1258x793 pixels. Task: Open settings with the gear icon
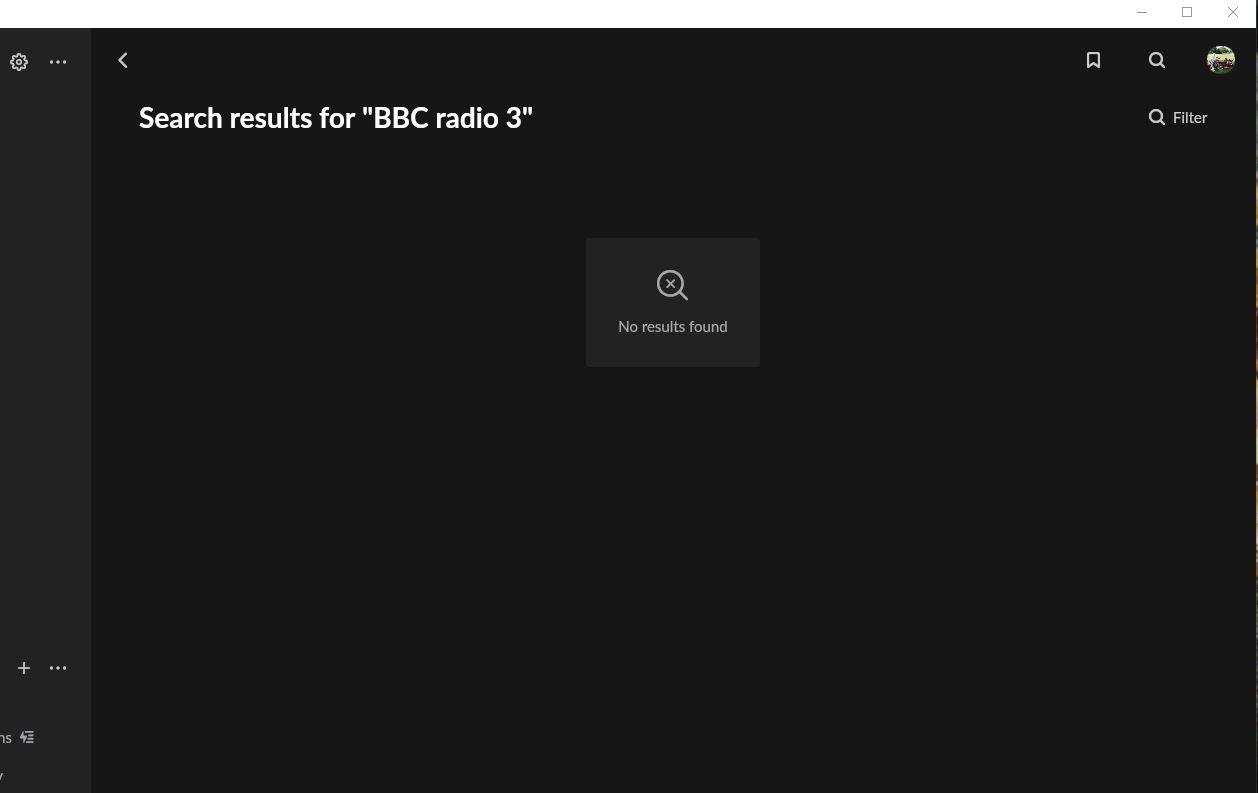coord(19,62)
